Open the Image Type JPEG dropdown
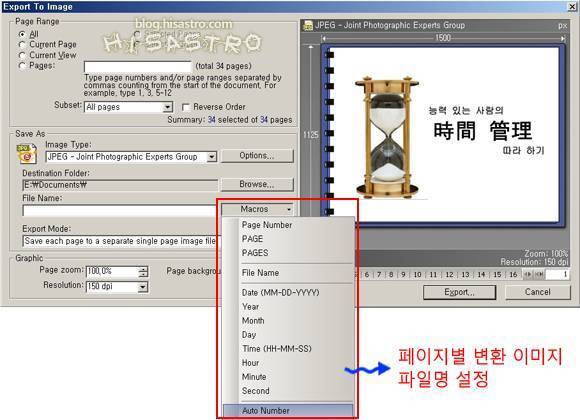Image resolution: width=580 pixels, height=420 pixels. (212, 157)
